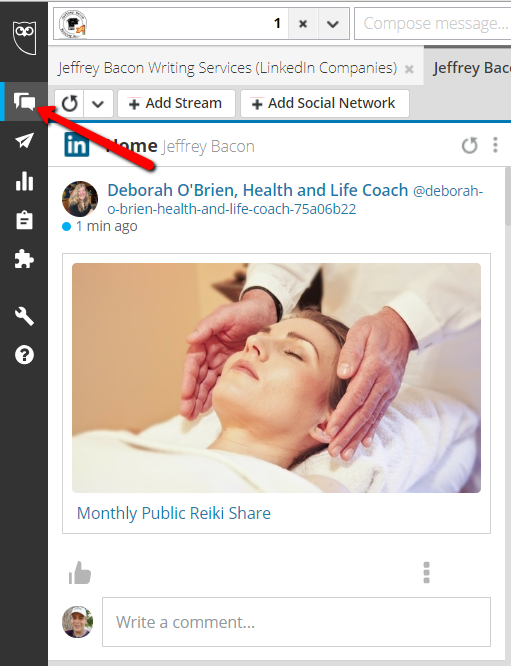Click the Add Stream button
This screenshot has height=666, width=511.
(176, 103)
